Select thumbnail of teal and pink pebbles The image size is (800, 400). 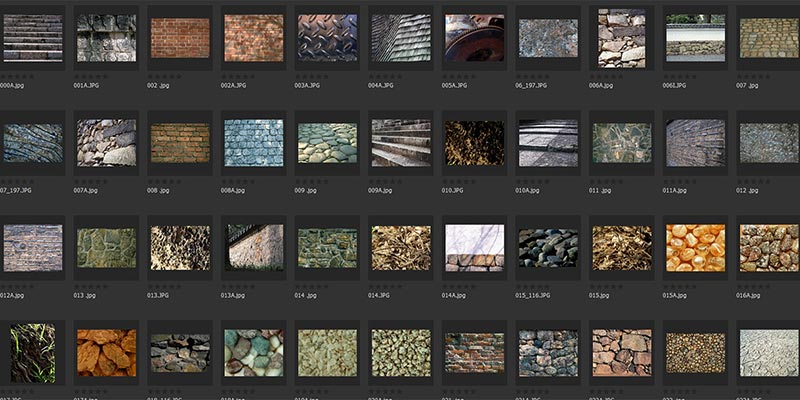tap(254, 353)
